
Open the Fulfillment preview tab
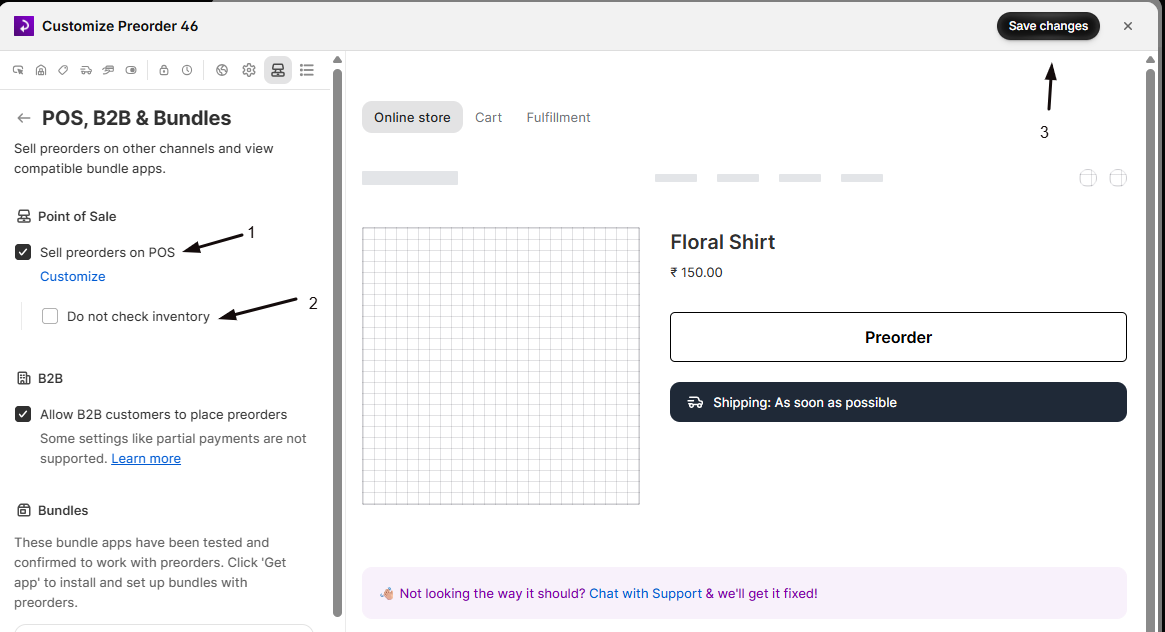pos(559,117)
